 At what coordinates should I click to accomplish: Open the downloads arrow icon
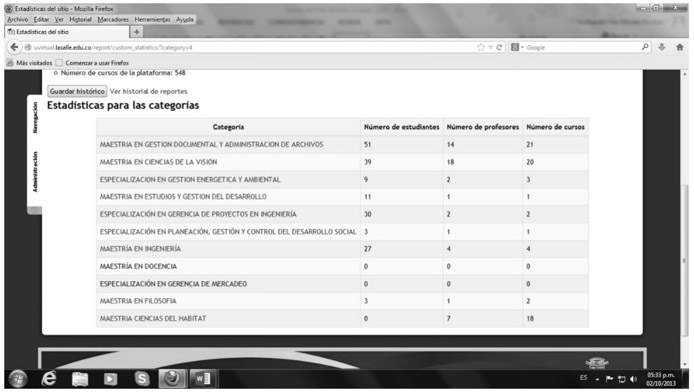pos(662,47)
